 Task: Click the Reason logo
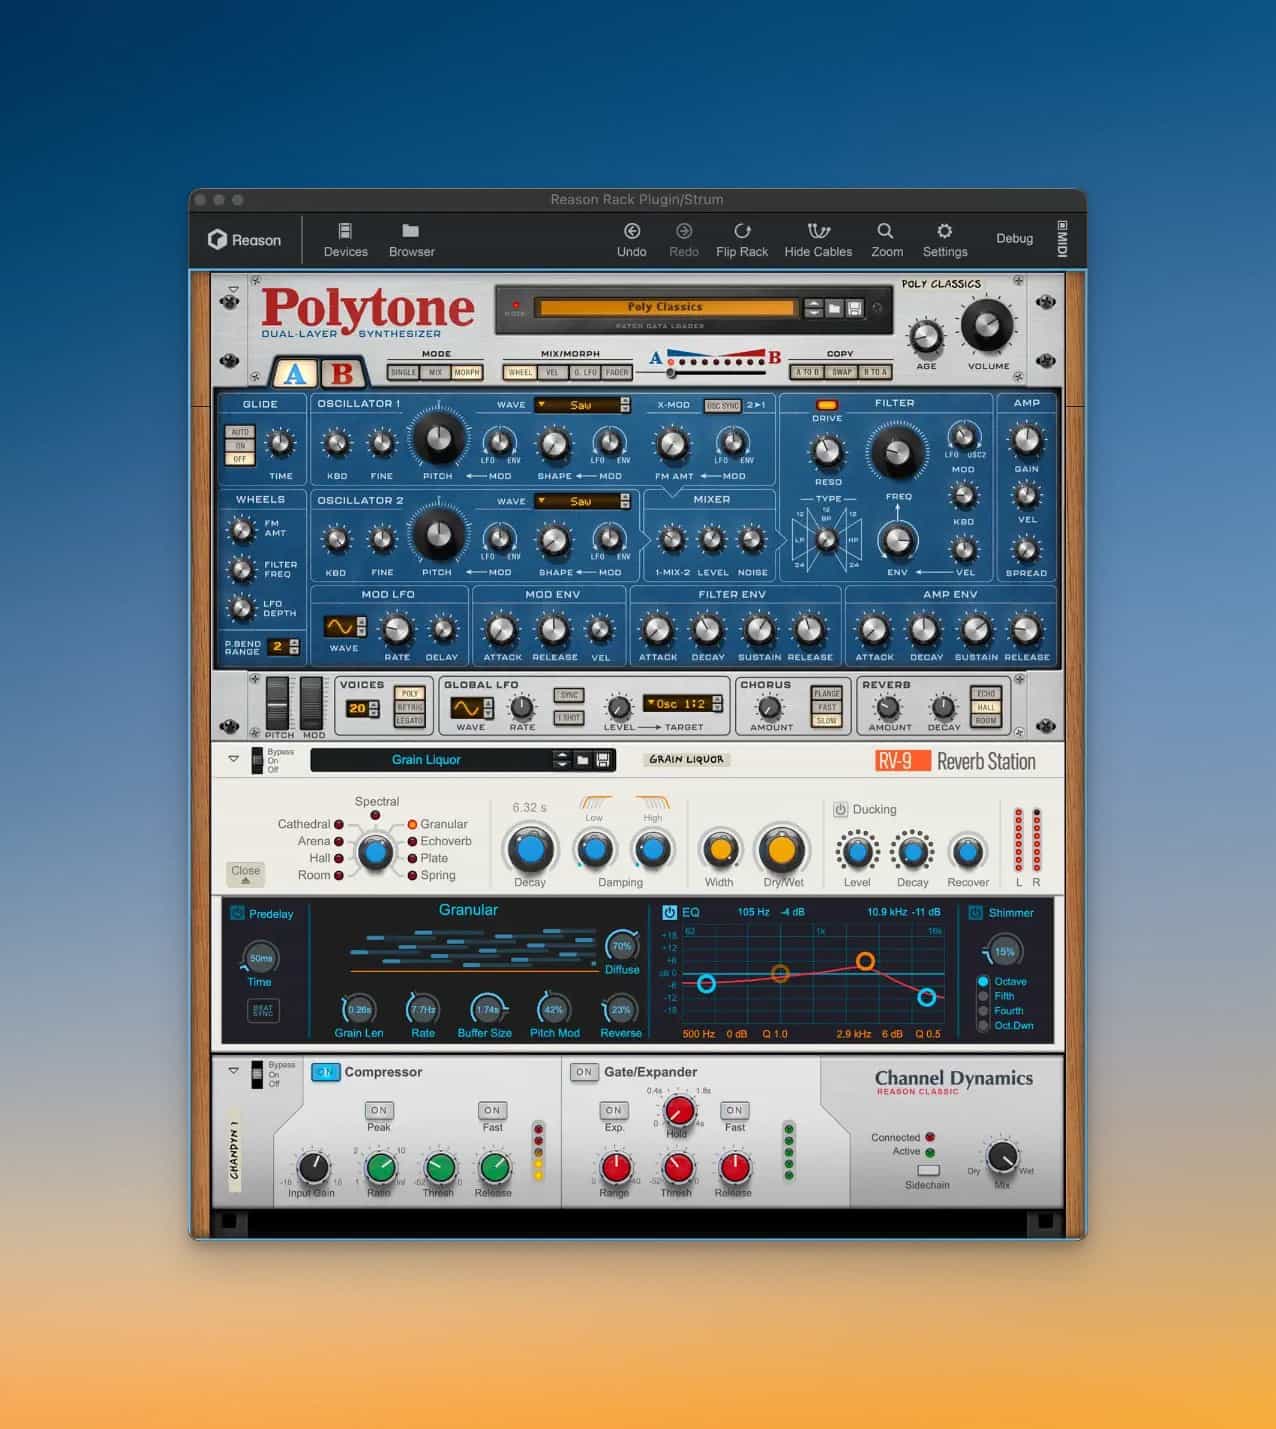tap(244, 240)
